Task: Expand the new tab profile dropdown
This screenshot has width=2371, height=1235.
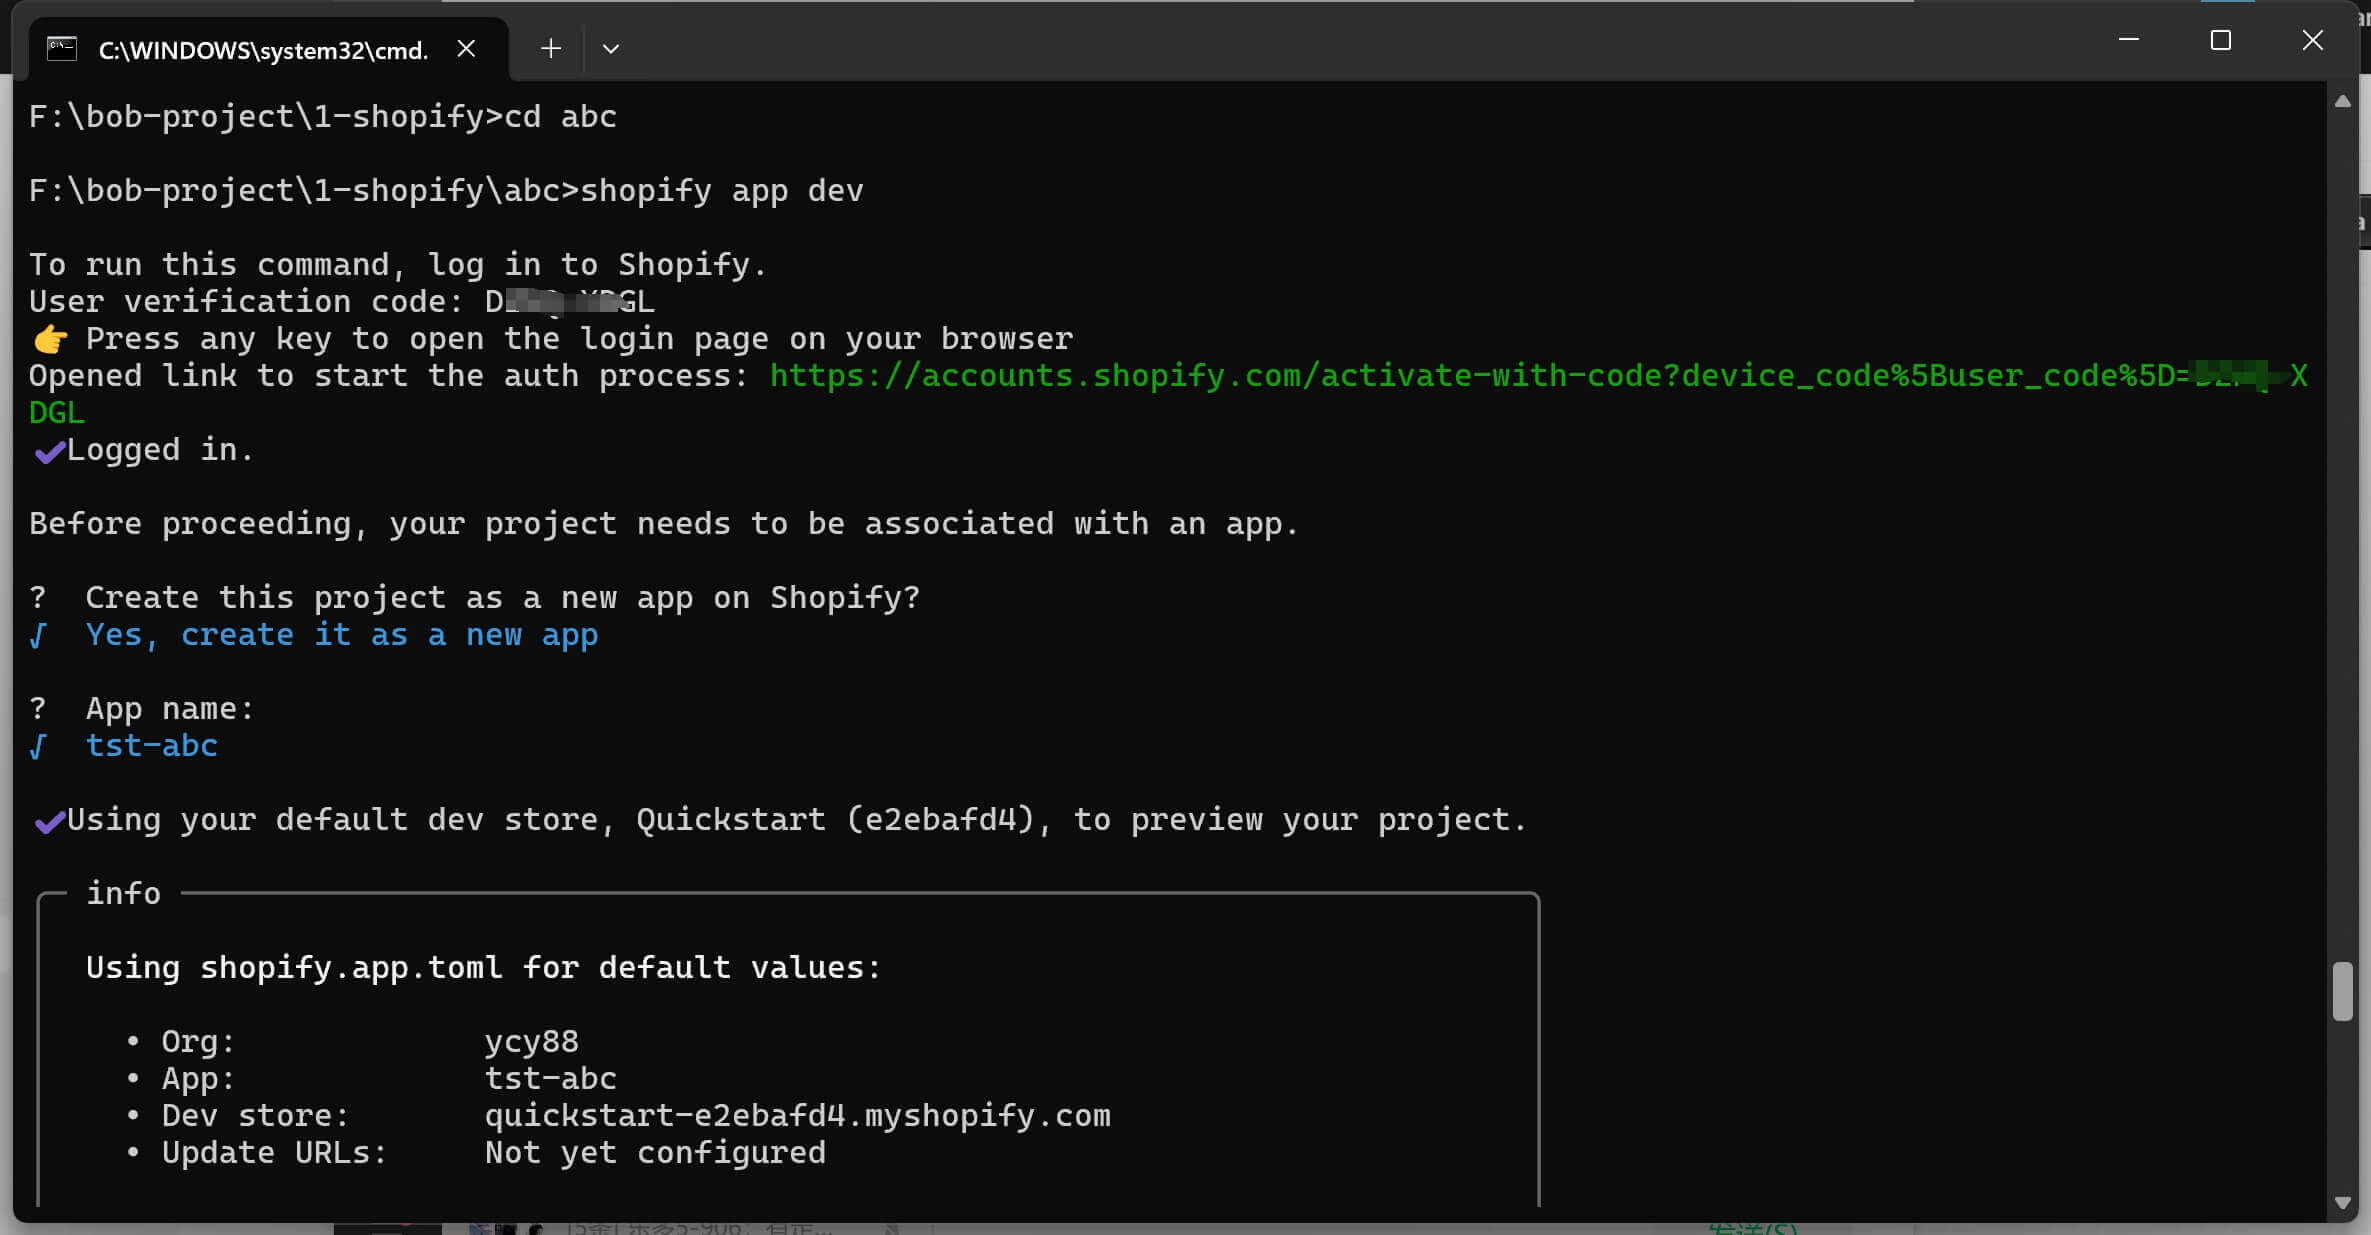Action: (611, 48)
